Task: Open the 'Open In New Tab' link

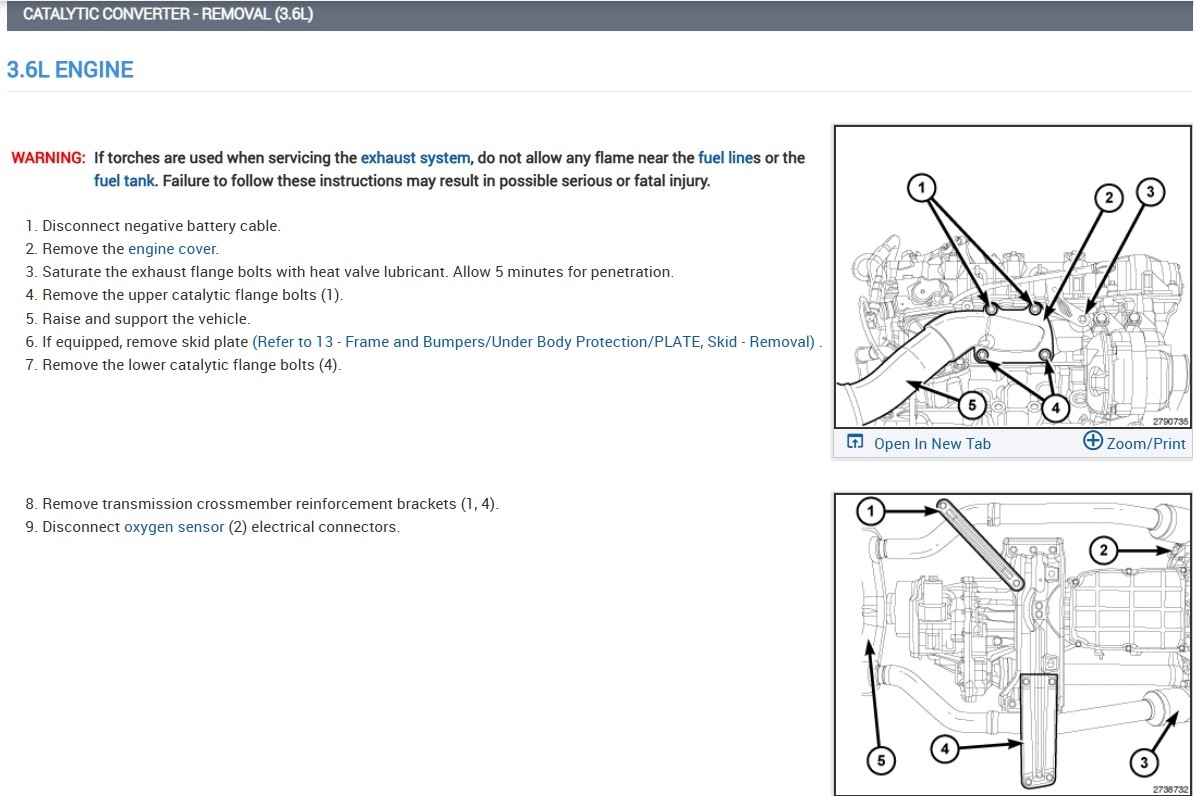Action: [x=932, y=443]
